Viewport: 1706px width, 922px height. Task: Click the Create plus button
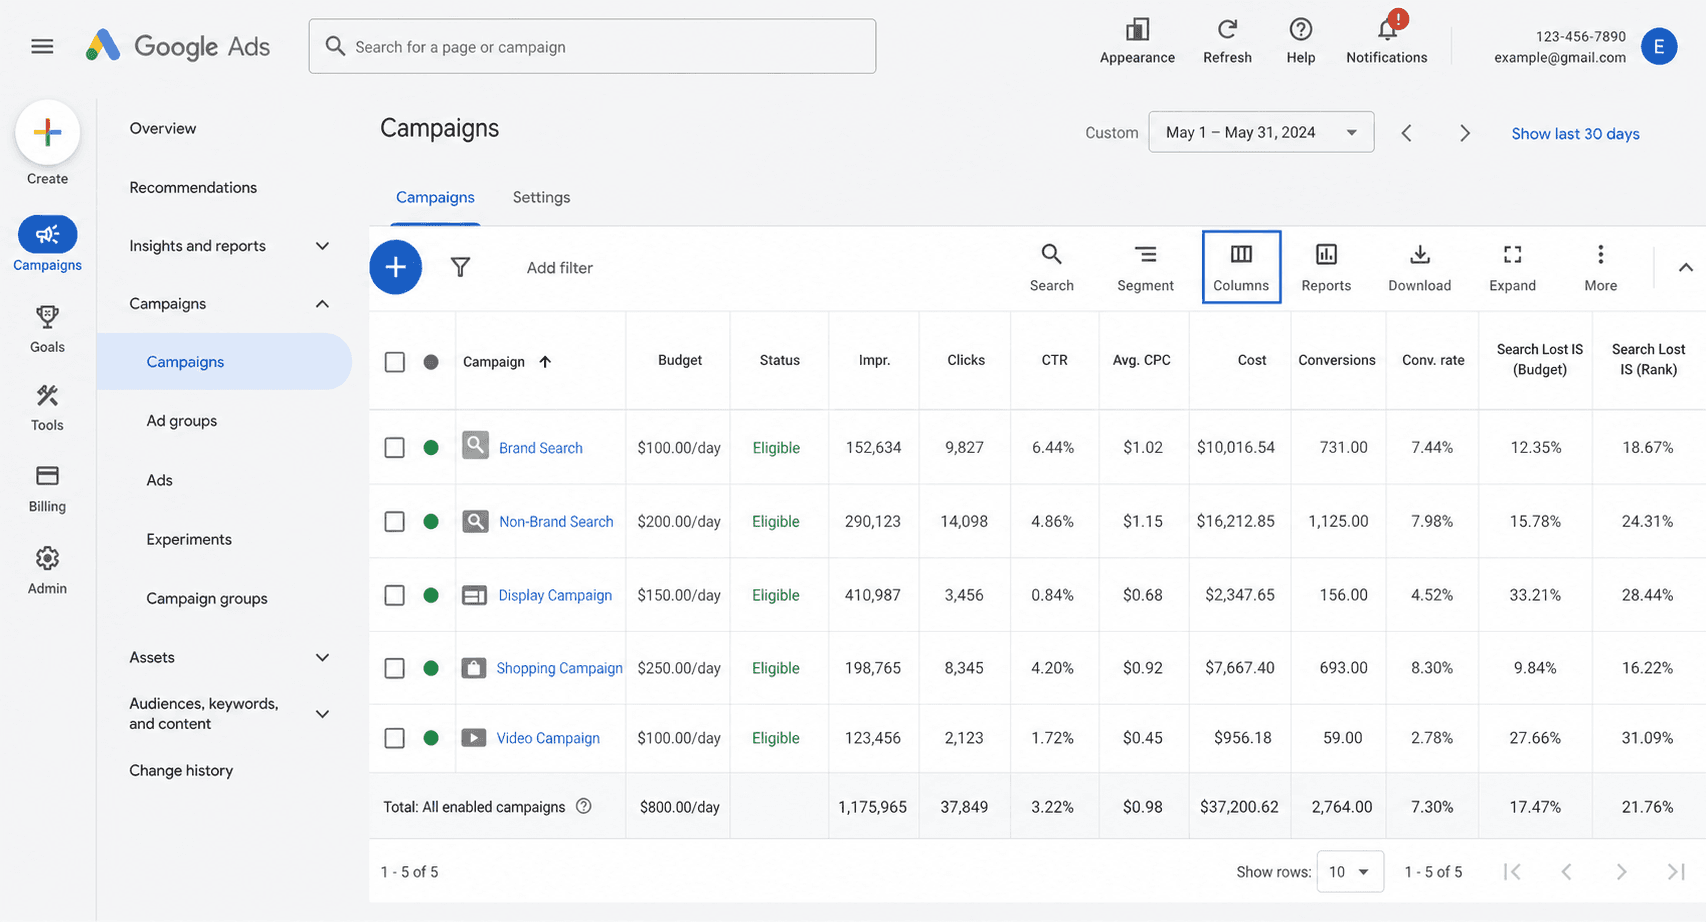(47, 132)
